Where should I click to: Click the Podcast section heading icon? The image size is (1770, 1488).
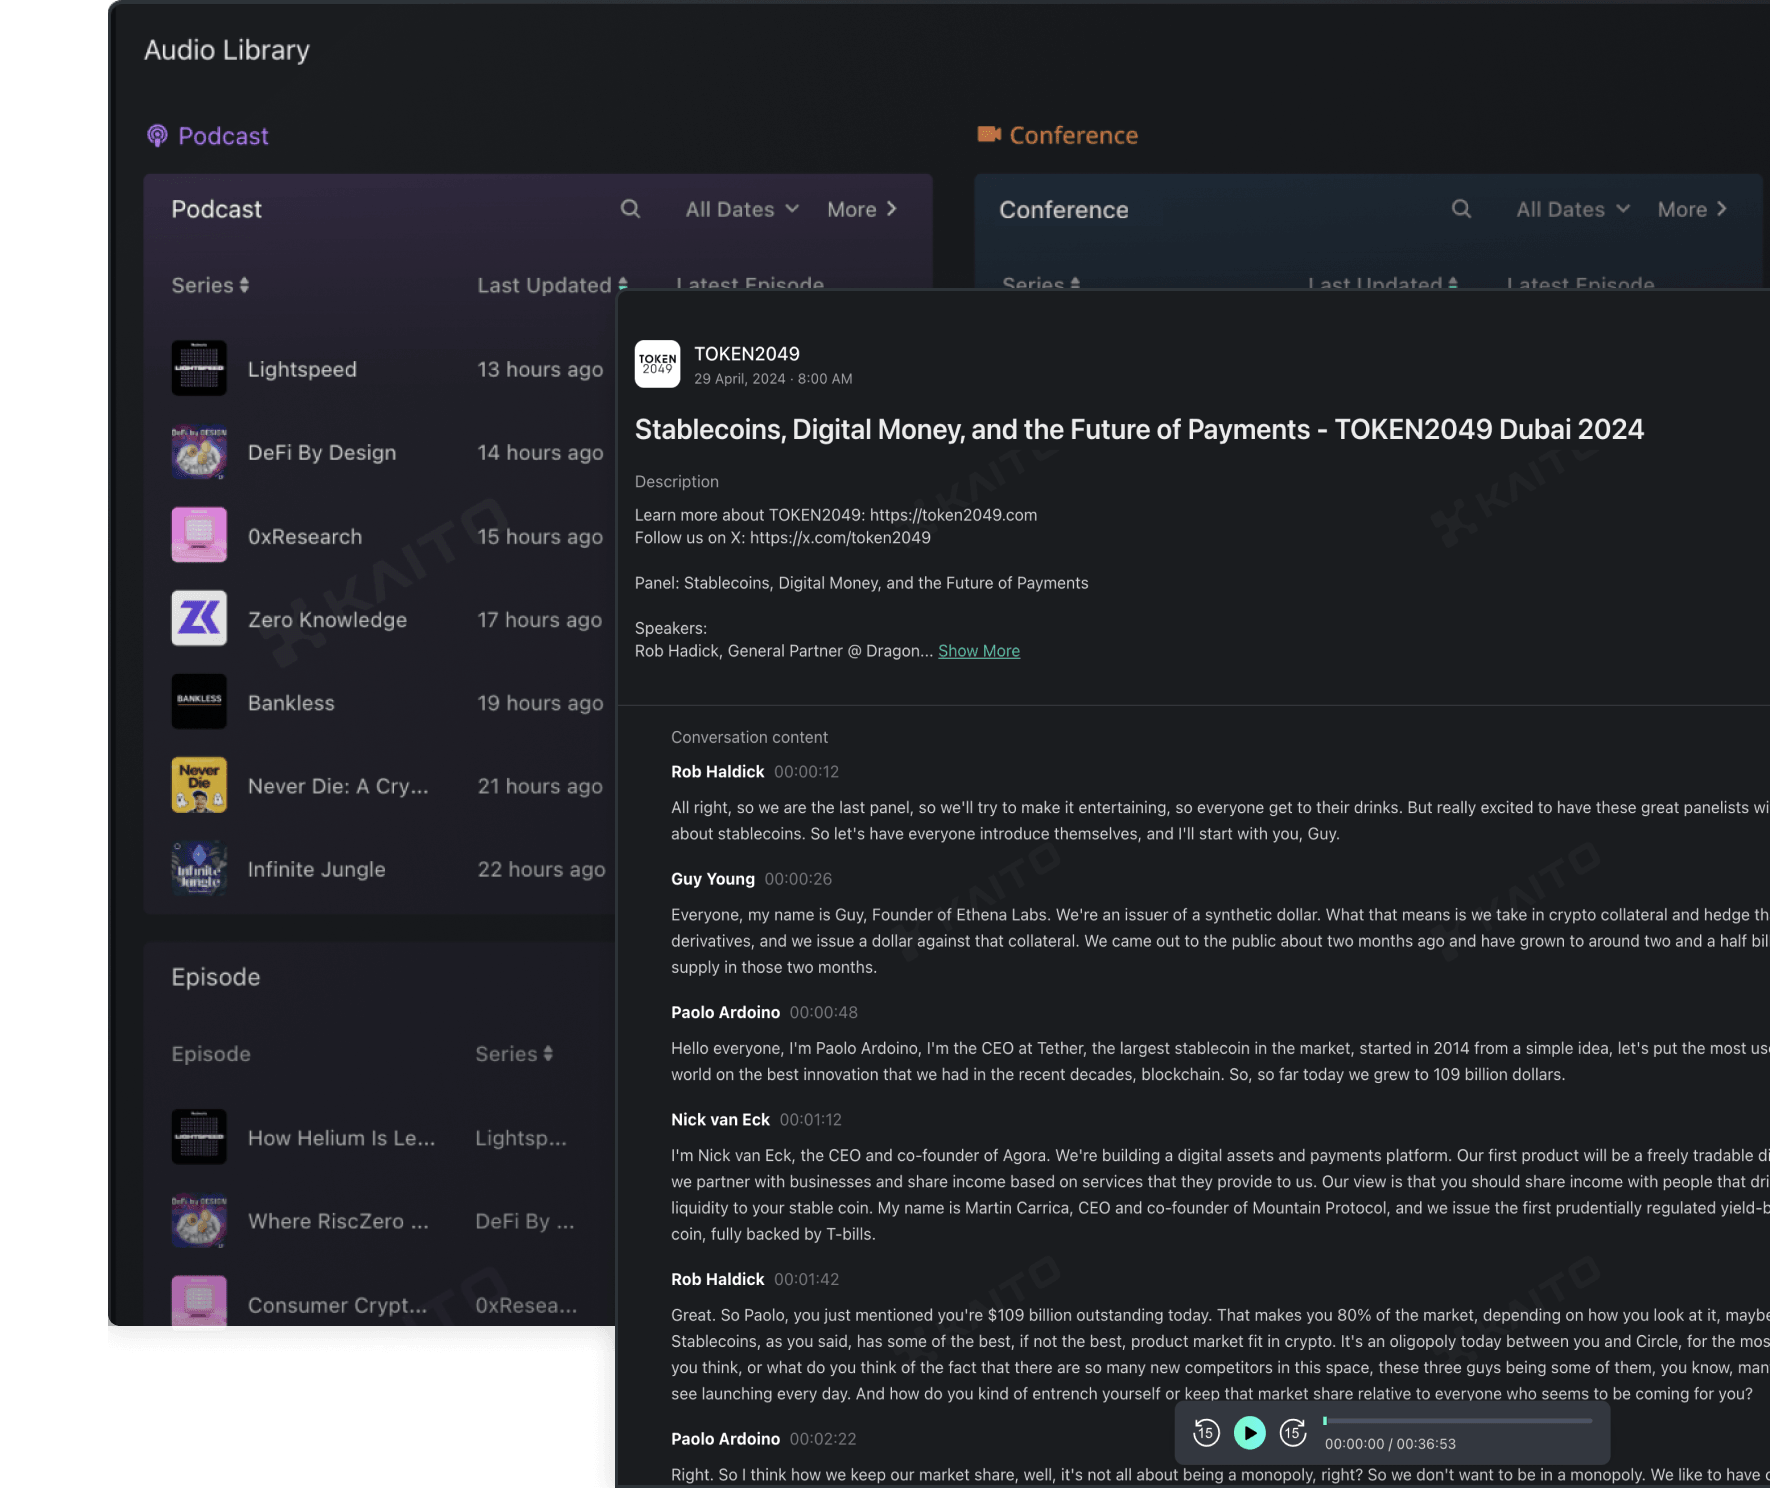tap(157, 136)
